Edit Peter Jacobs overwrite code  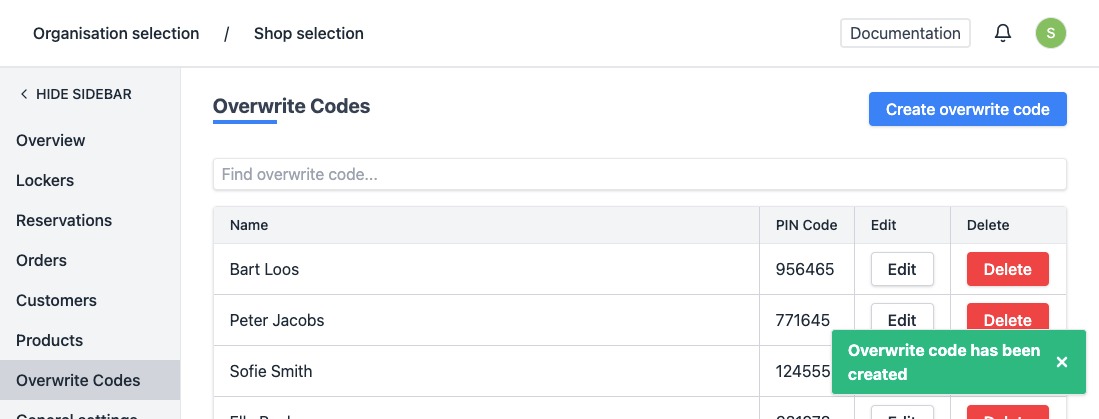902,318
